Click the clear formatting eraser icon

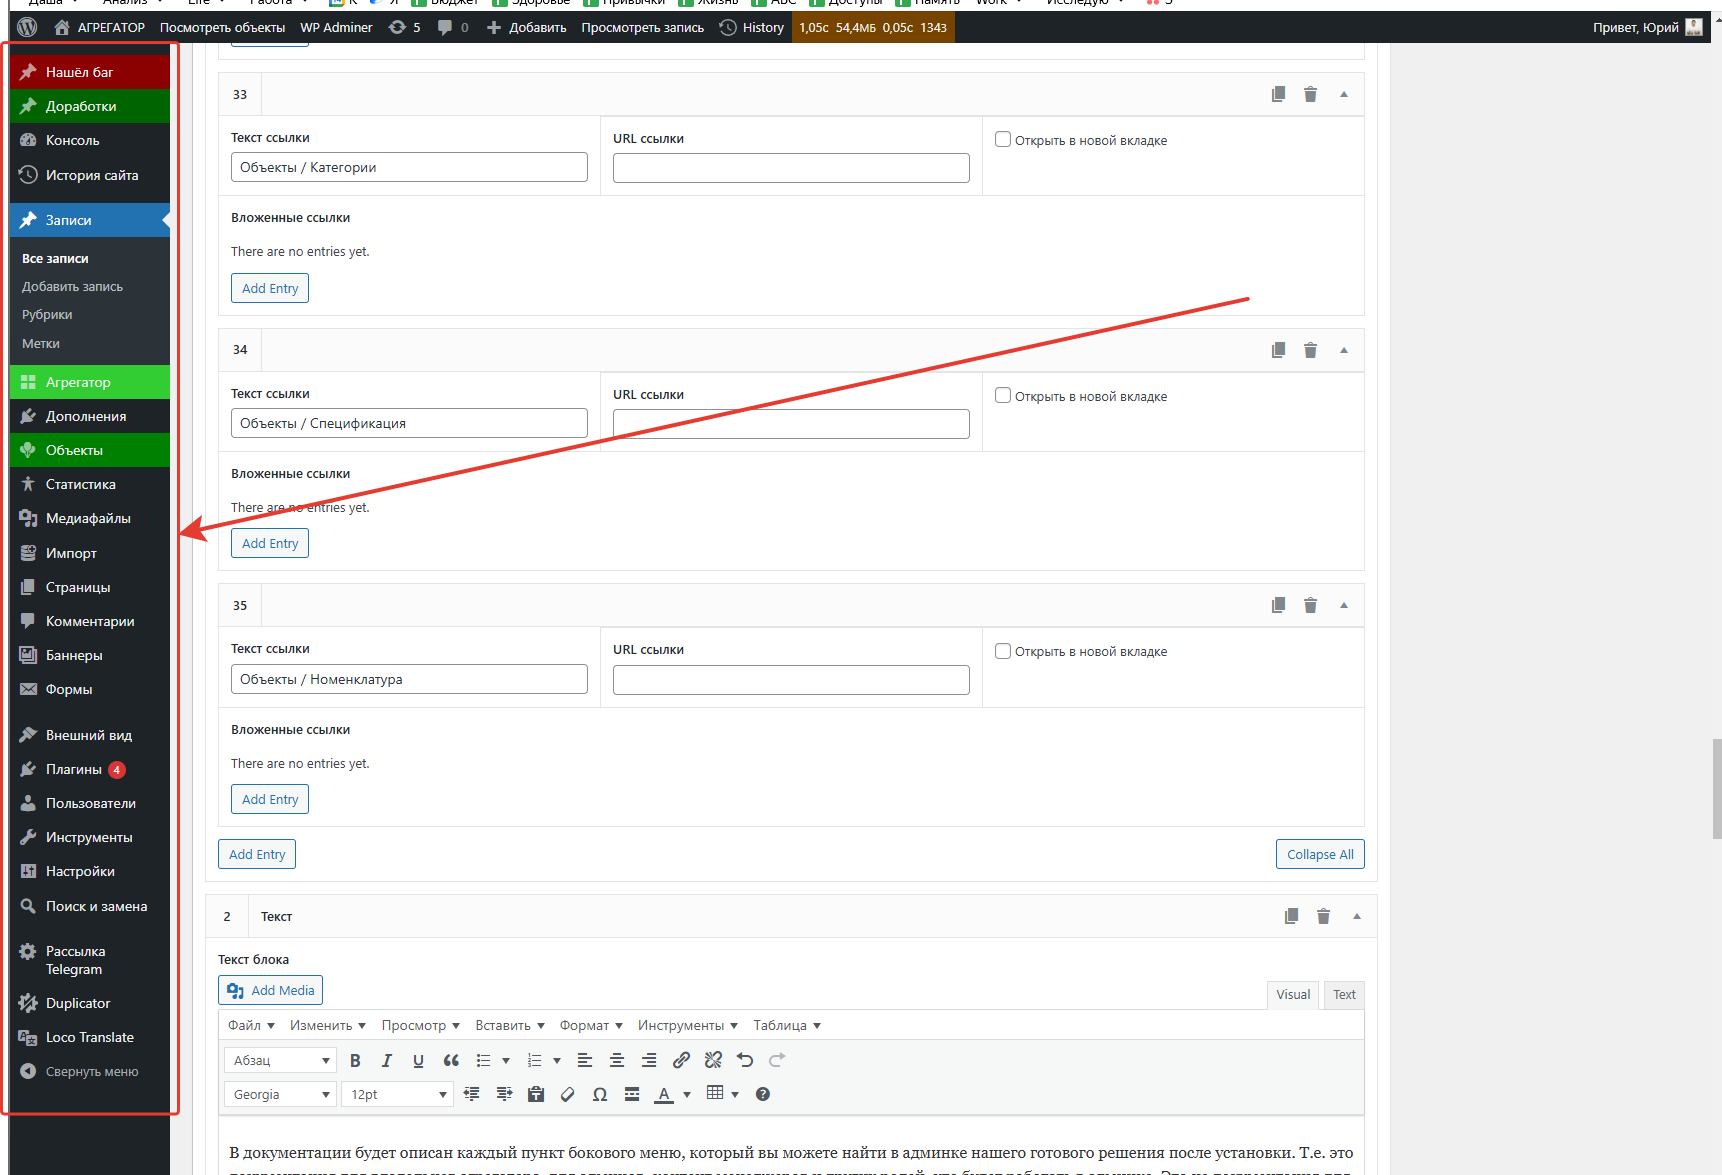click(568, 1094)
